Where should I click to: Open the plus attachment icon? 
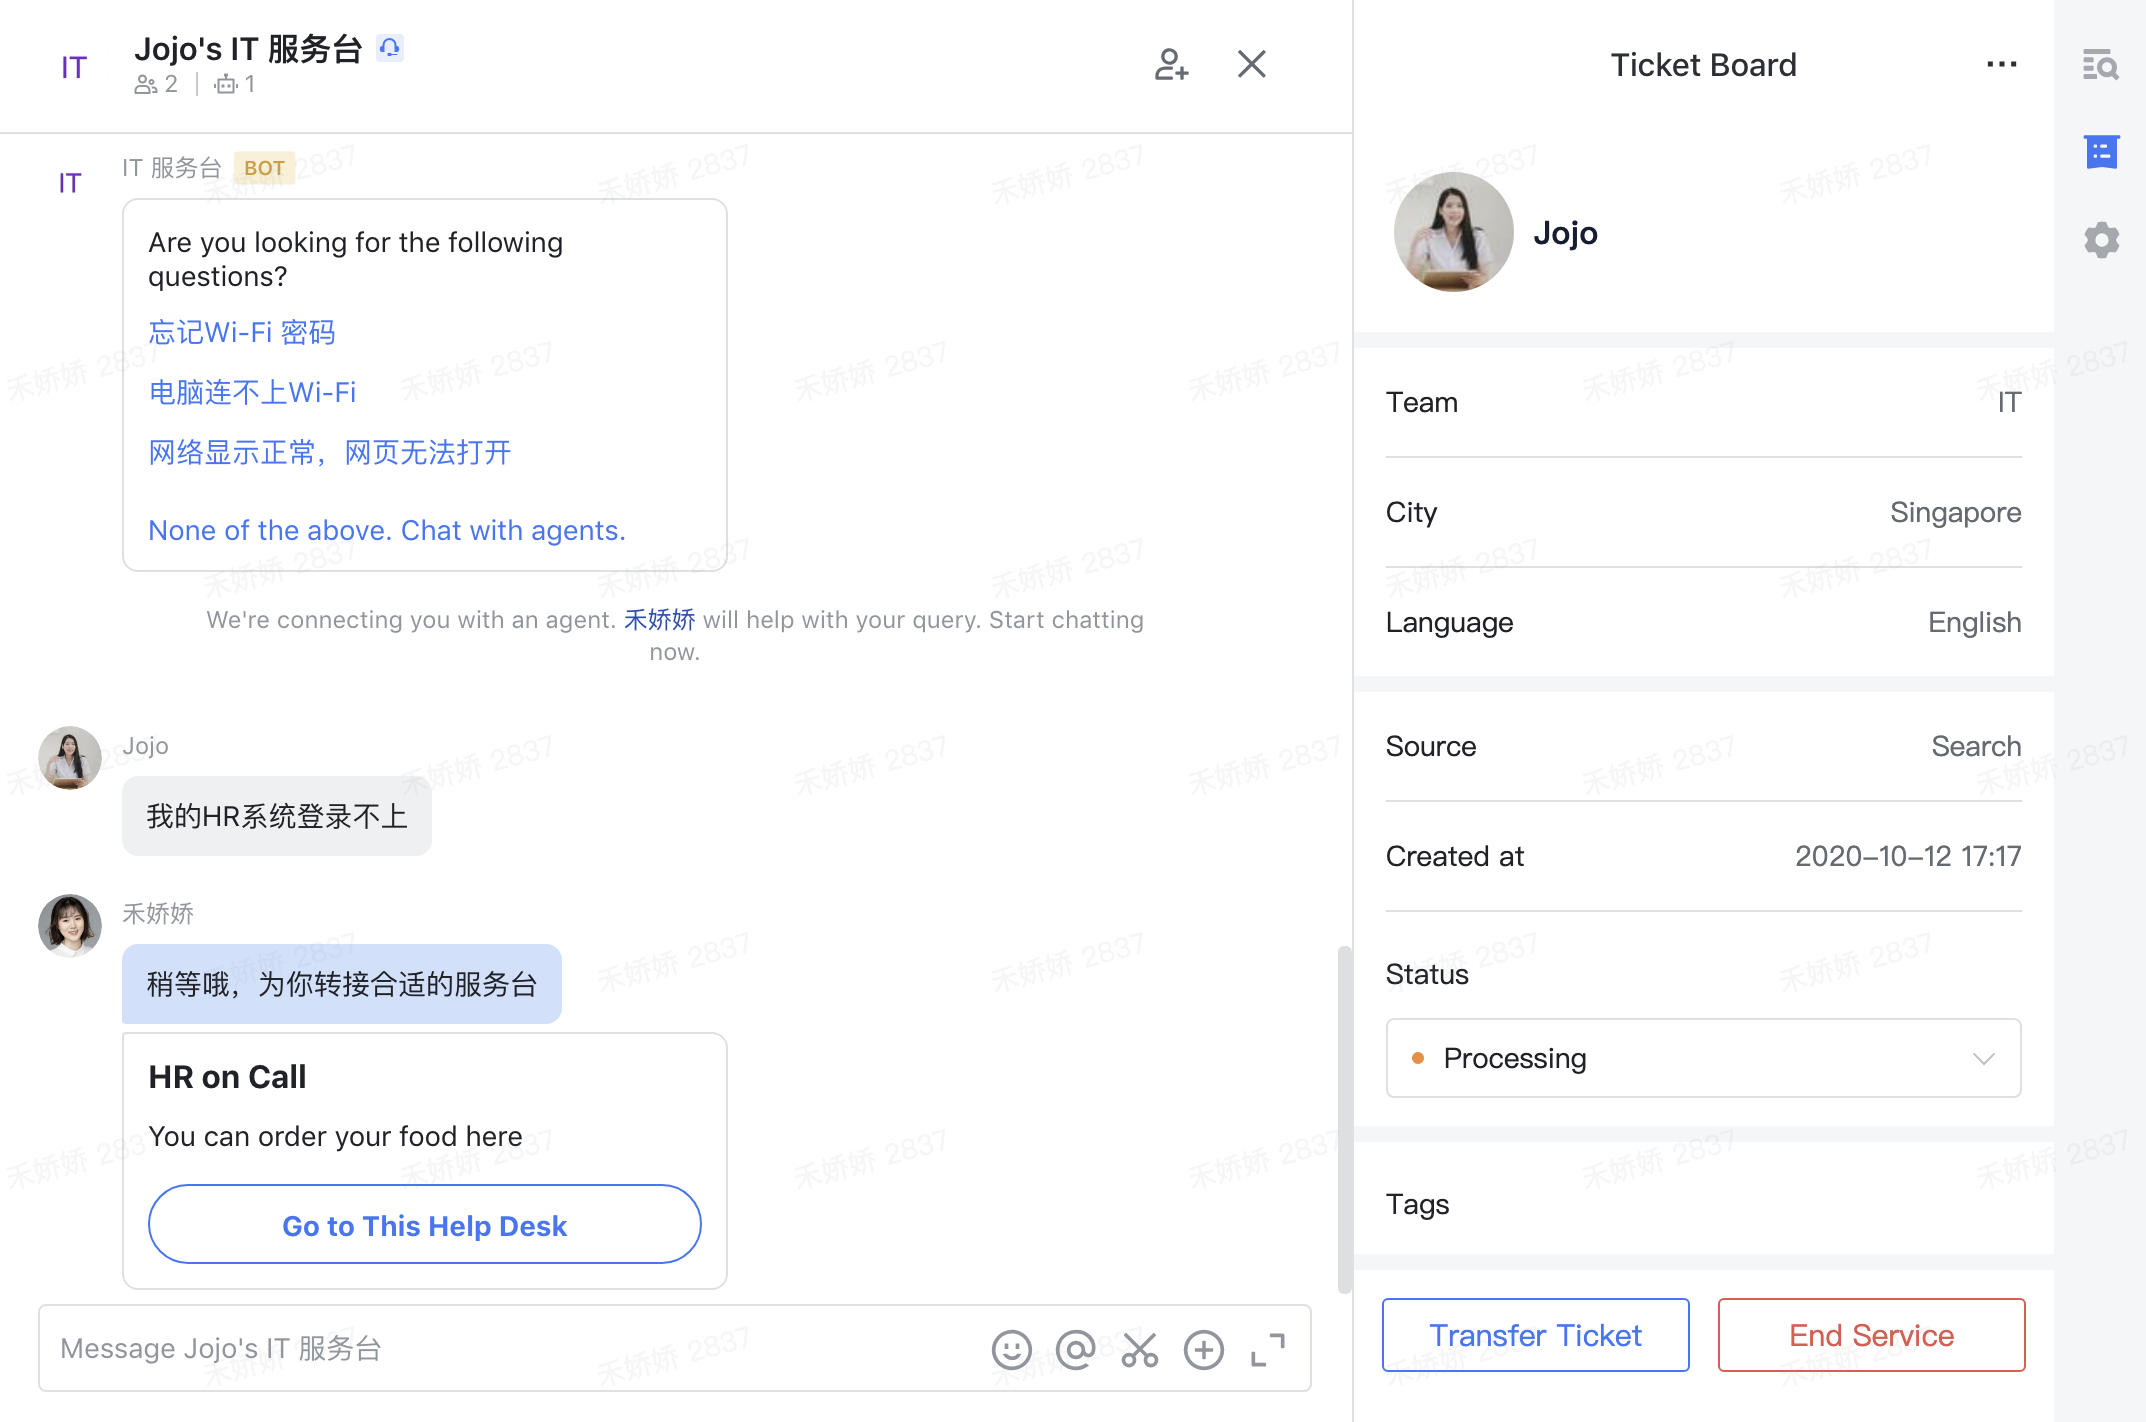(1204, 1349)
